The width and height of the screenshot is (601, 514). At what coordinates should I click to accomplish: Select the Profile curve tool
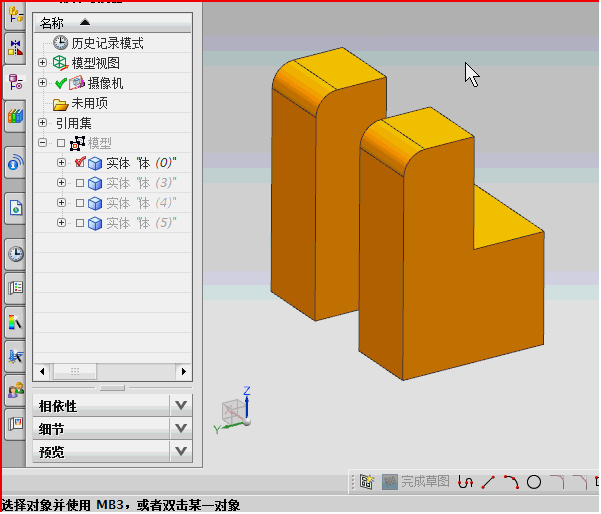[465, 482]
